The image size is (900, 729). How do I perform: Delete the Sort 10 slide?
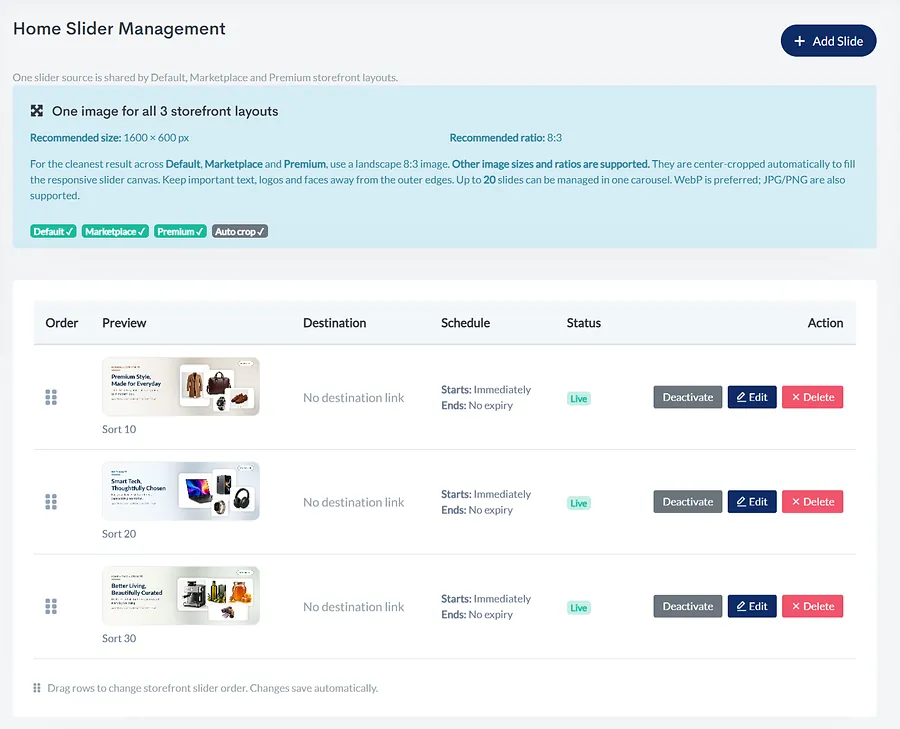(x=812, y=397)
